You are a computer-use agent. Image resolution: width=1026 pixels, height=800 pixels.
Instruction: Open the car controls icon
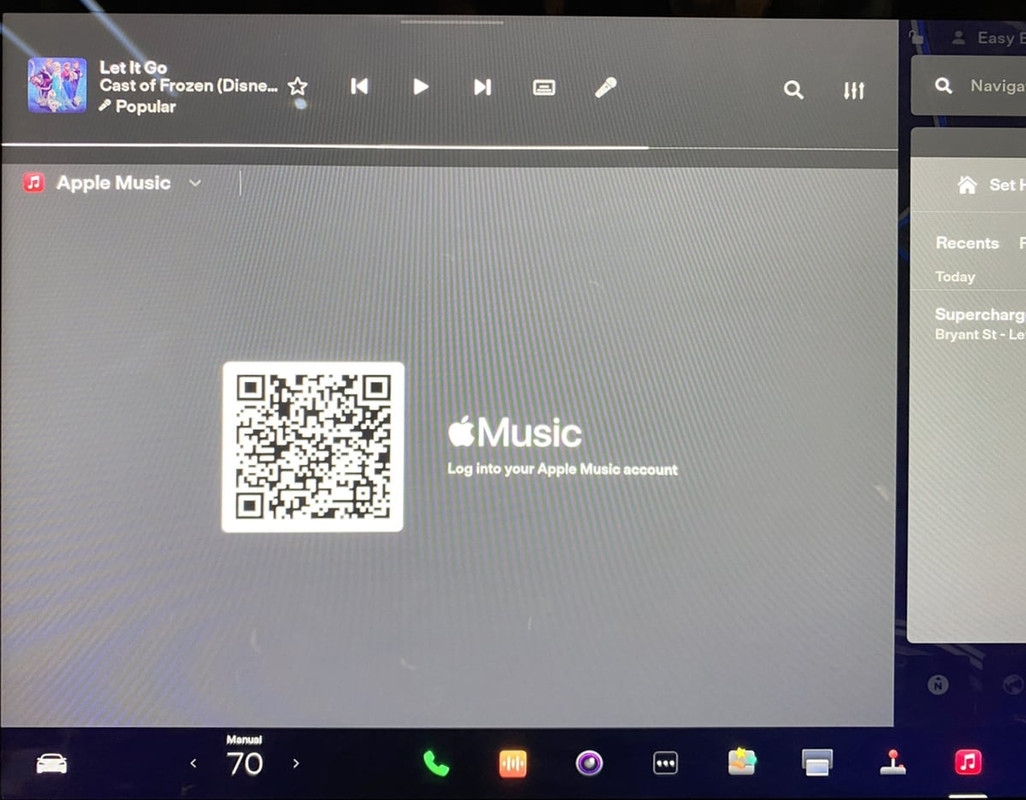click(x=52, y=763)
